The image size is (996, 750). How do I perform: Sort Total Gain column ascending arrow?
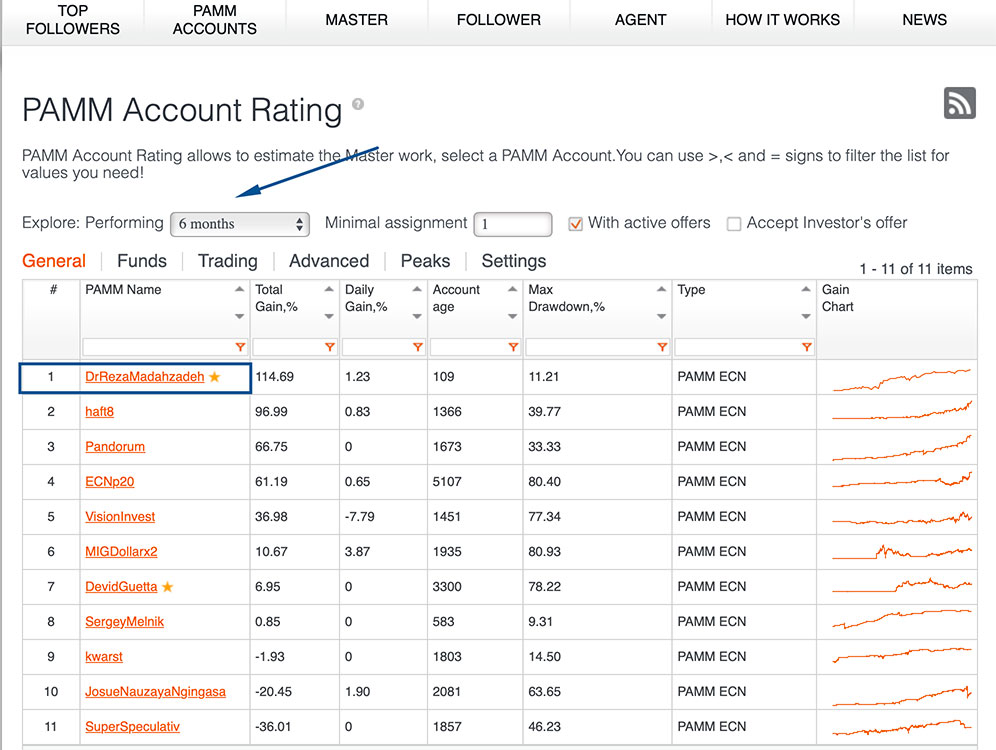pos(329,290)
